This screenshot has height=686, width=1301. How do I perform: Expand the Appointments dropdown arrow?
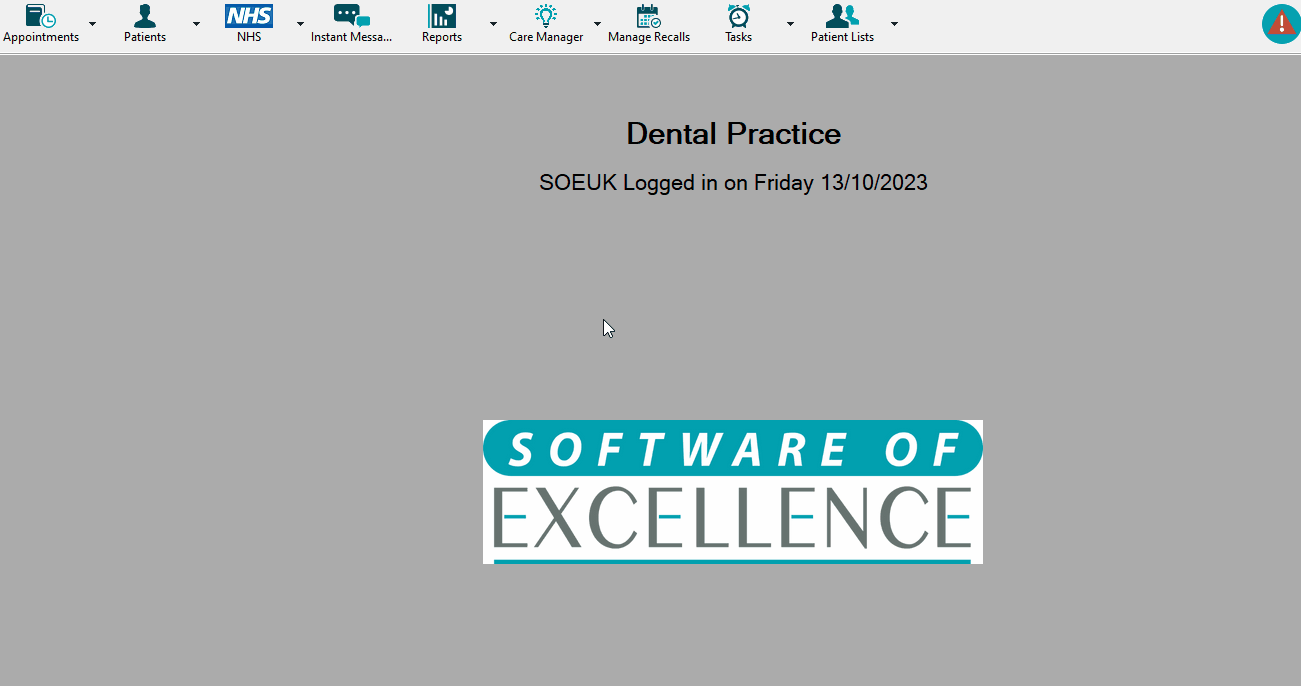[92, 23]
